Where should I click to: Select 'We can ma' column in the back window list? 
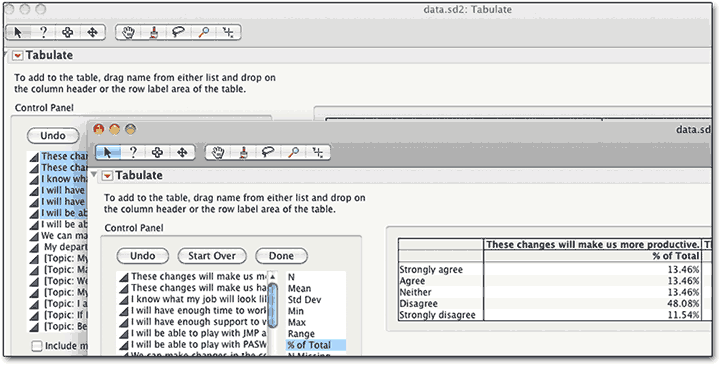[x=58, y=236]
